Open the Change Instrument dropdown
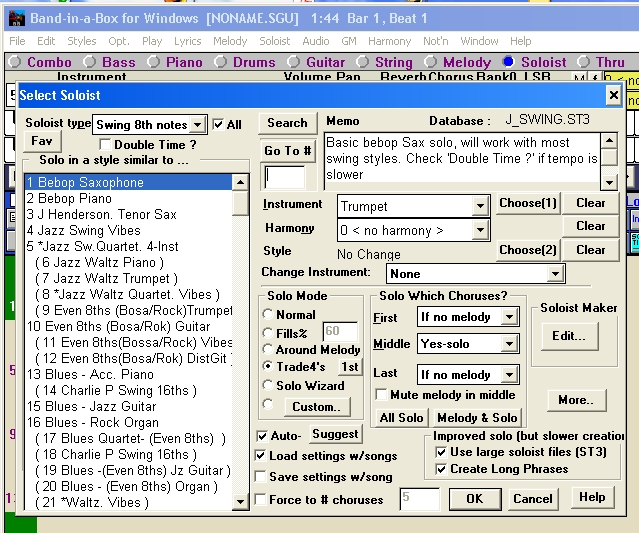The width and height of the screenshot is (639, 533). point(555,273)
